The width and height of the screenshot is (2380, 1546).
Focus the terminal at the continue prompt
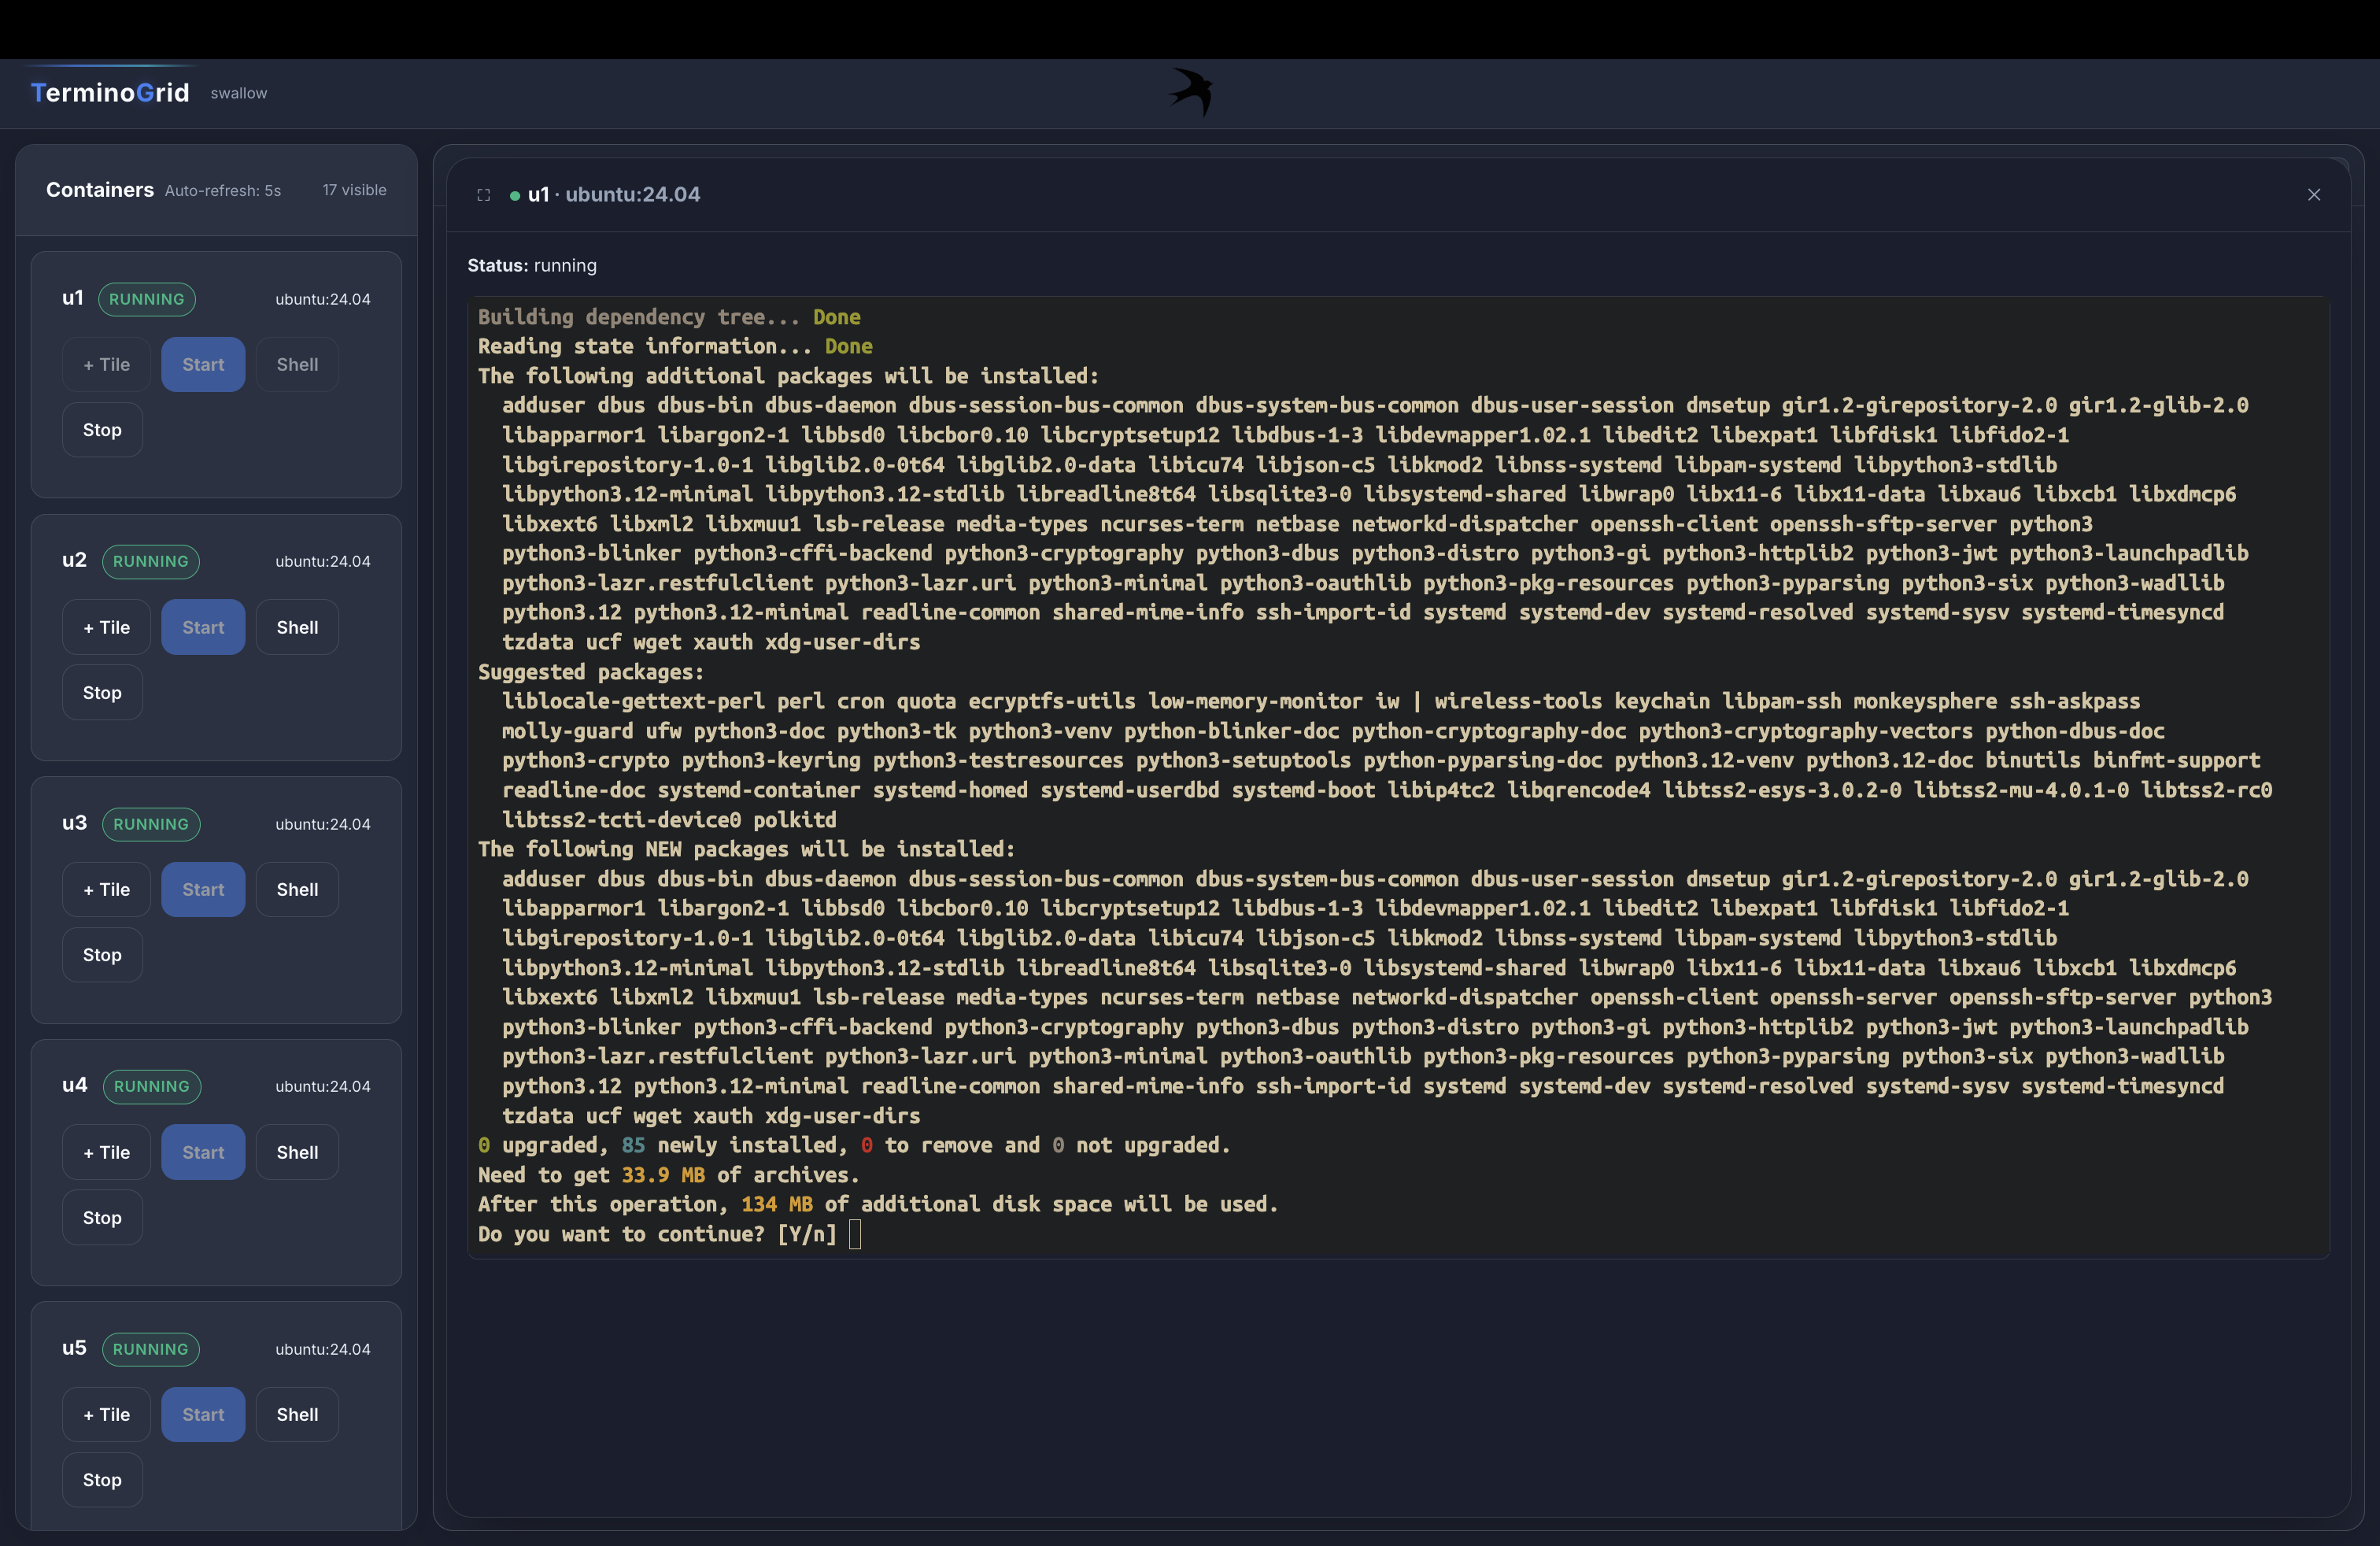(855, 1235)
